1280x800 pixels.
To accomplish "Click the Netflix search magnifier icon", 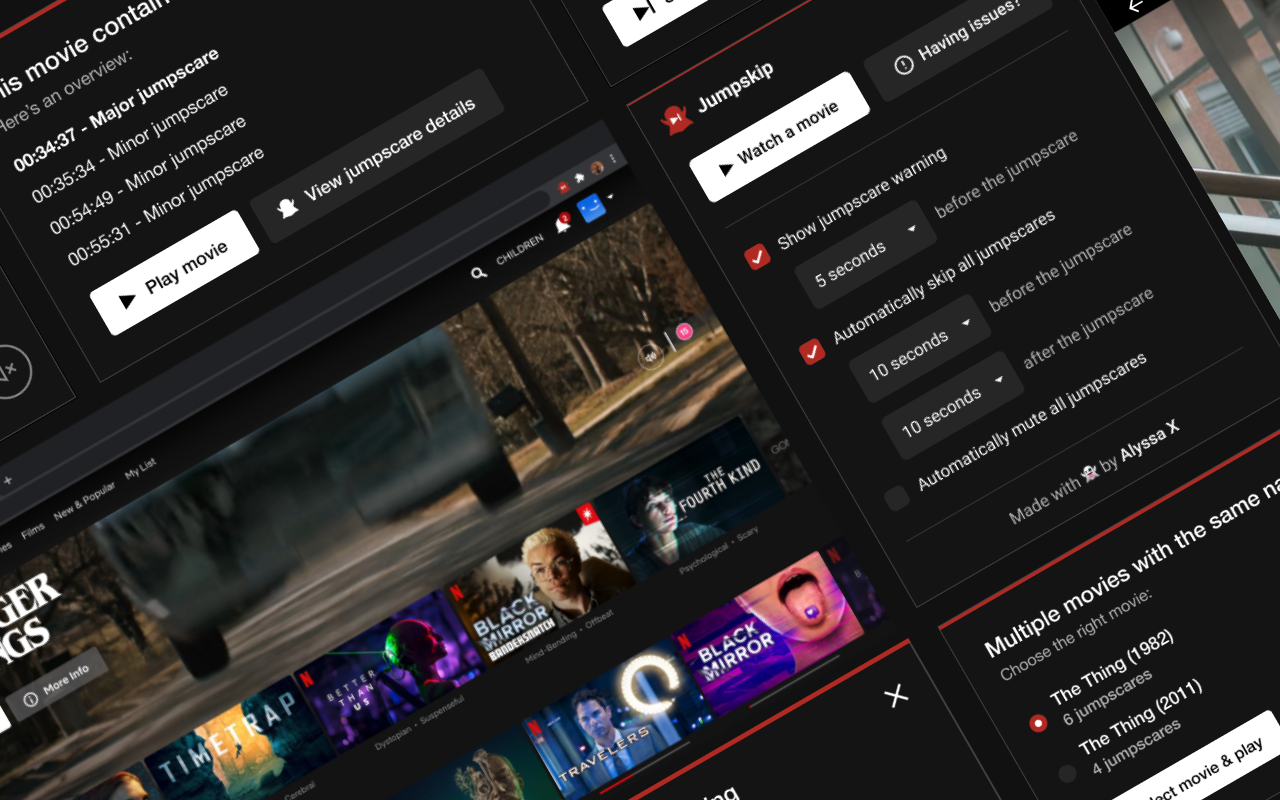I will tap(479, 271).
